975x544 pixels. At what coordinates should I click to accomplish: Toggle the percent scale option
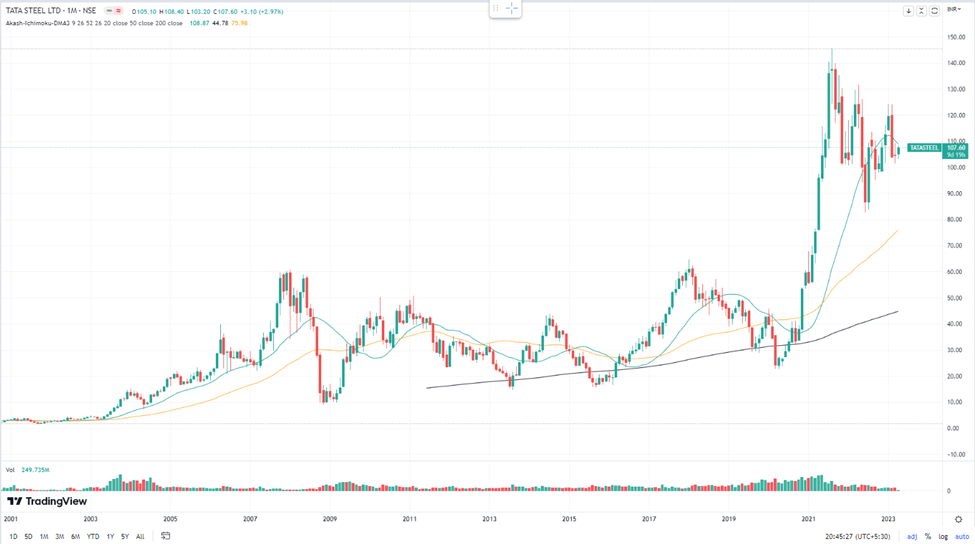927,536
